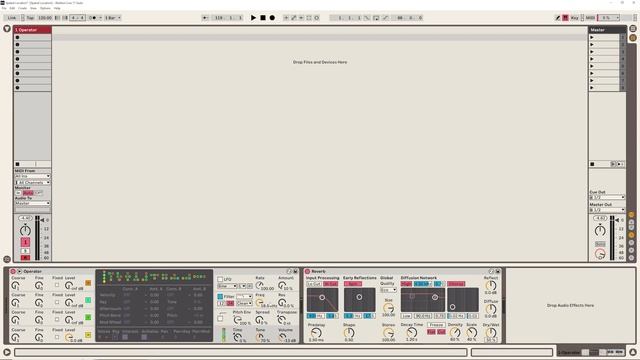
Task: Click the Follow playback icon
Action: 206,18
